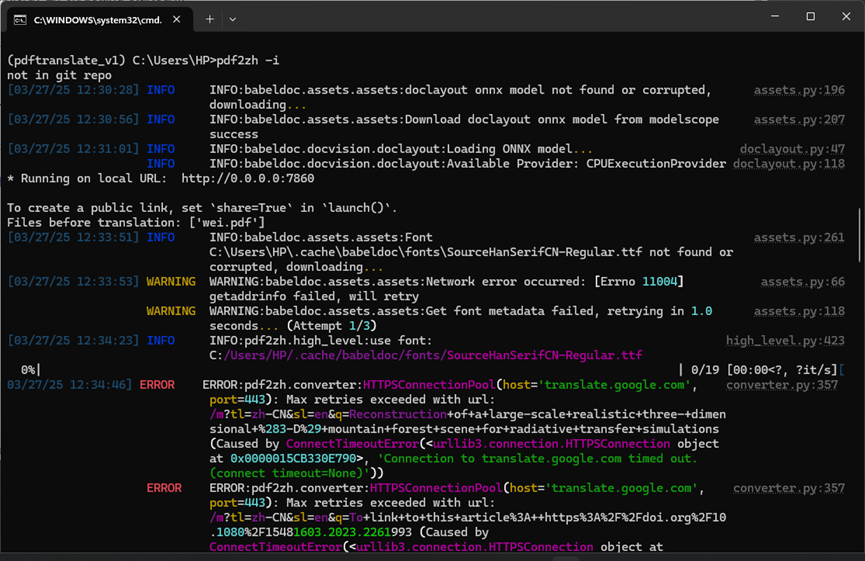Viewport: 865px width, 561px height.
Task: Click the cmd icon in the tab
Action: [x=20, y=20]
